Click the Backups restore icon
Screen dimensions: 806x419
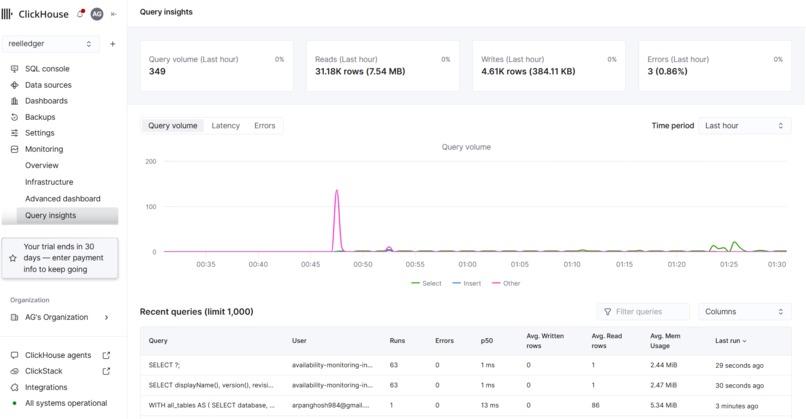pyautogui.click(x=14, y=117)
